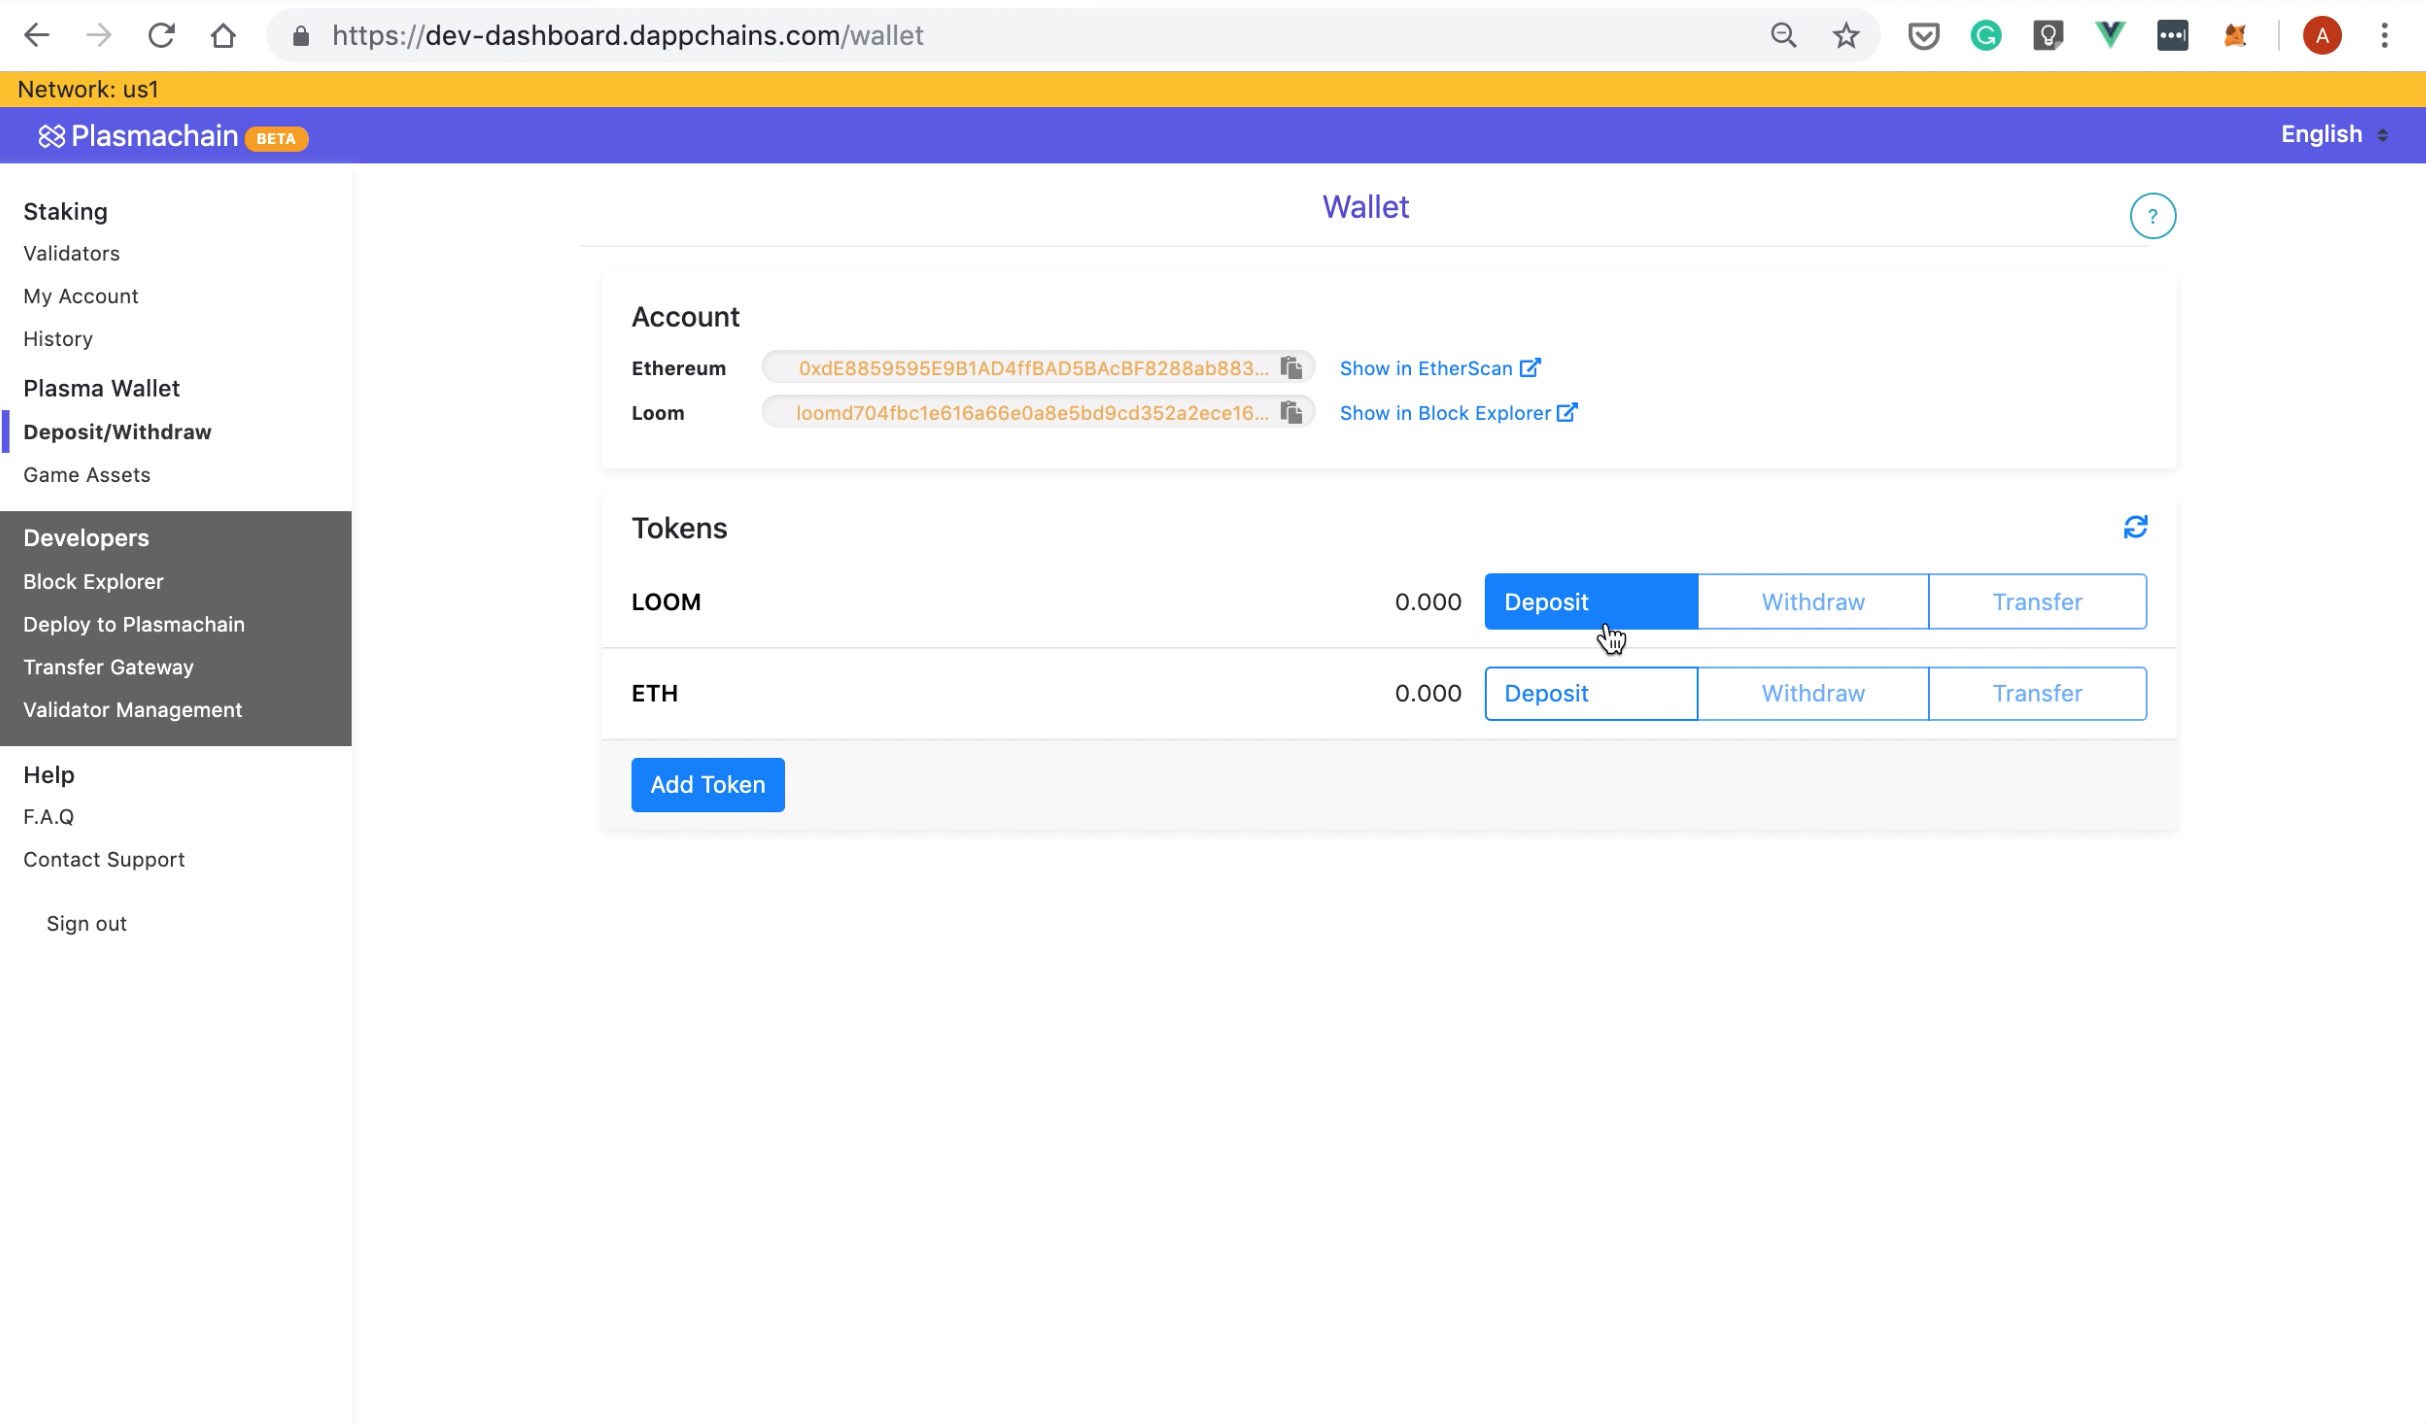Viewport: 2426px width, 1424px height.
Task: Click the Staking section heading
Action: (x=65, y=212)
